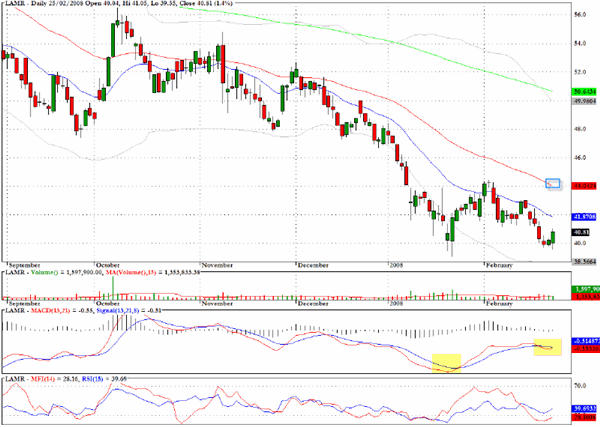Click the black 40.81 closing price tag
600x427 pixels.
580,232
